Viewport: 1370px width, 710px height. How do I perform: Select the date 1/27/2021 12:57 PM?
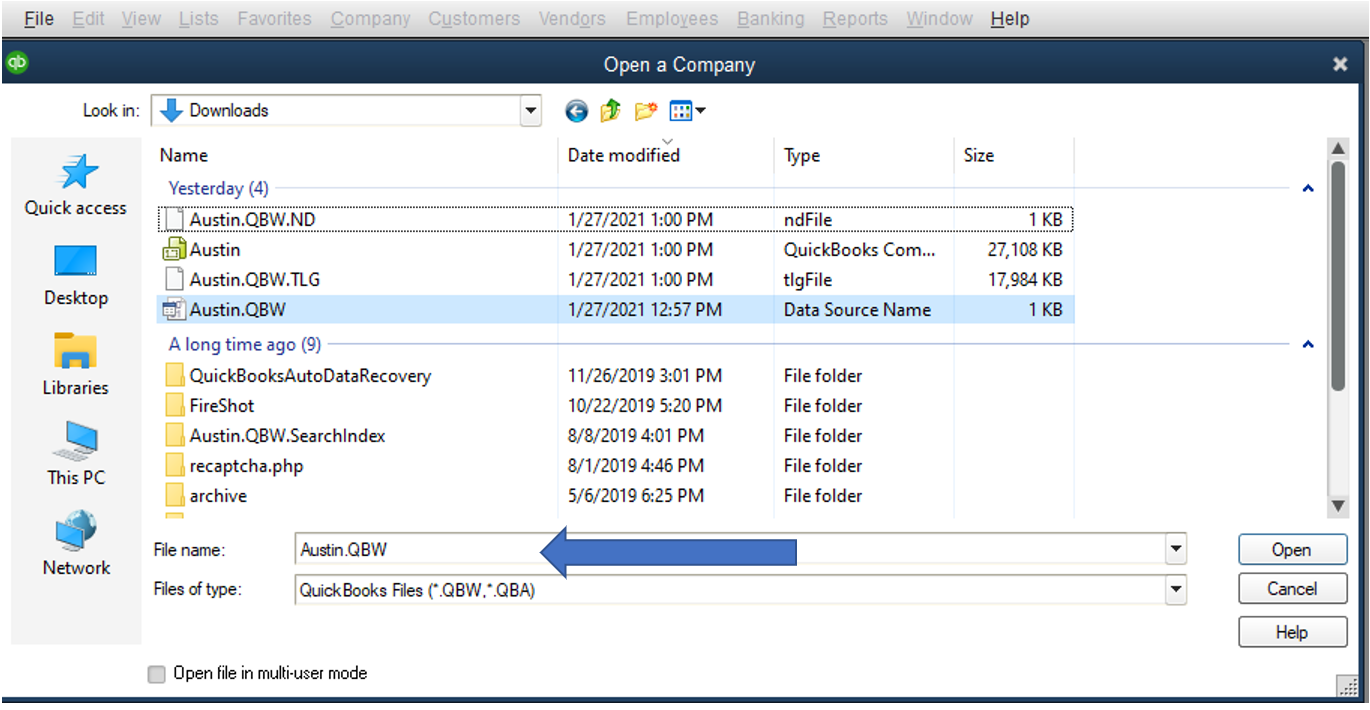(x=644, y=310)
